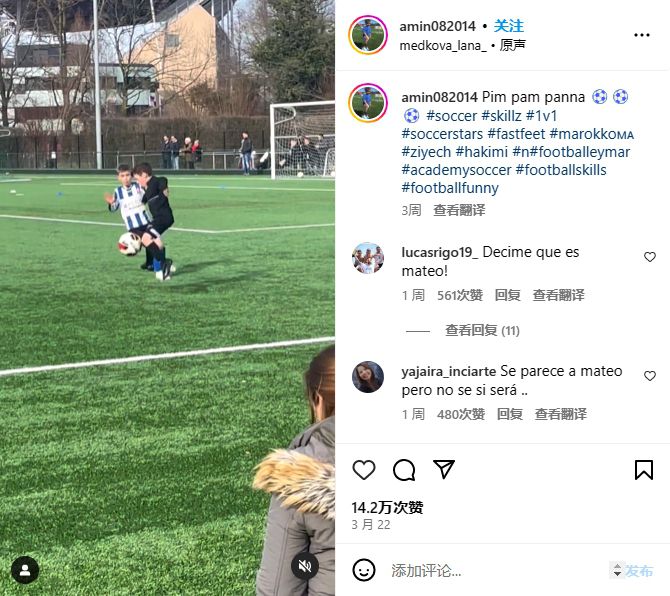Viewport: 670px width, 596px height.
Task: Open the #footballskills hashtag
Action: (561, 170)
